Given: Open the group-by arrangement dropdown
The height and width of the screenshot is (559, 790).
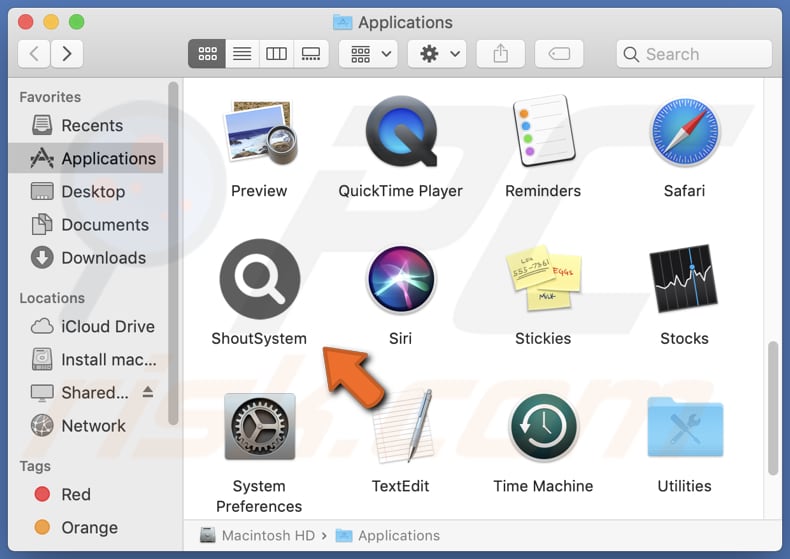Looking at the screenshot, I should pos(368,53).
